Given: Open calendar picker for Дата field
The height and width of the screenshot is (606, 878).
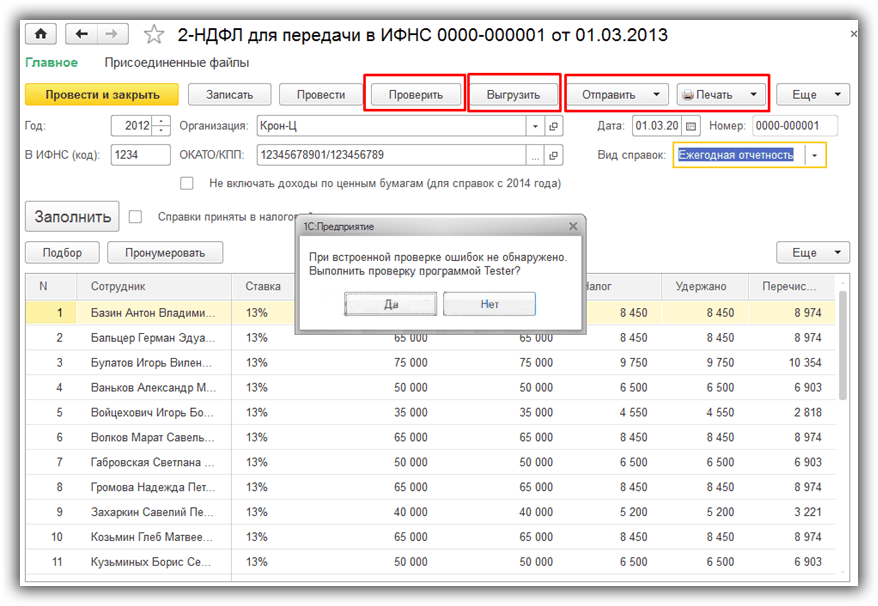Looking at the screenshot, I should [691, 126].
